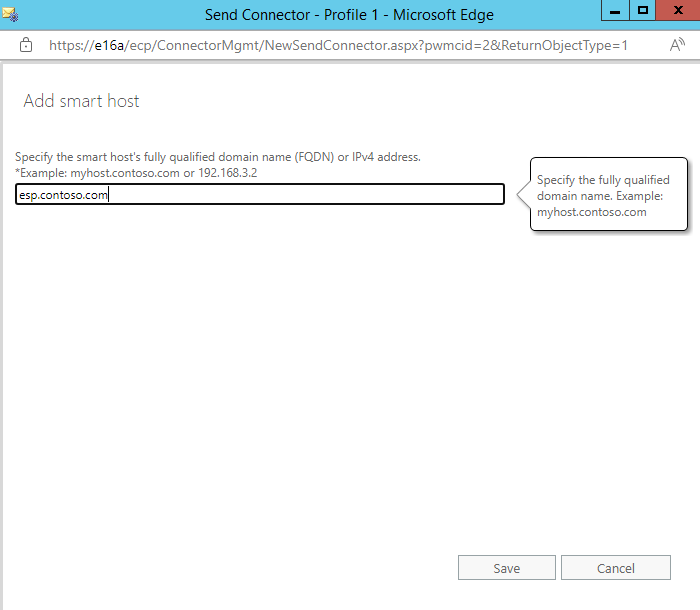Click the lock site information icon

click(x=26, y=45)
